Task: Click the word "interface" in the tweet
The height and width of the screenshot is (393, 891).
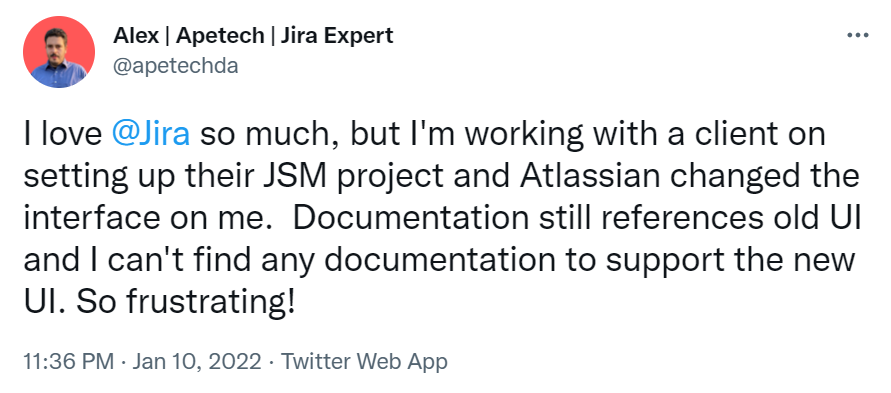Action: click(x=90, y=219)
